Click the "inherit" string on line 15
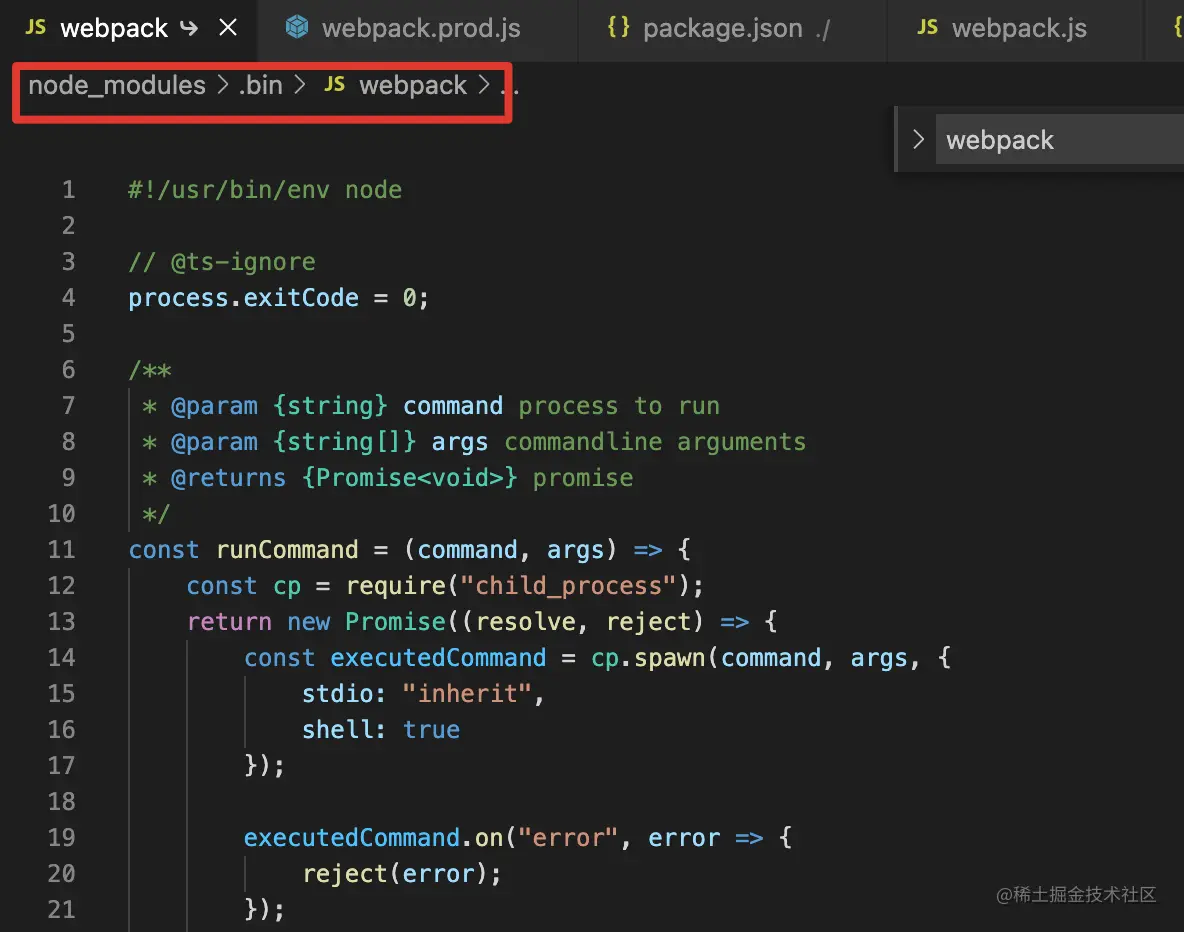 467,693
